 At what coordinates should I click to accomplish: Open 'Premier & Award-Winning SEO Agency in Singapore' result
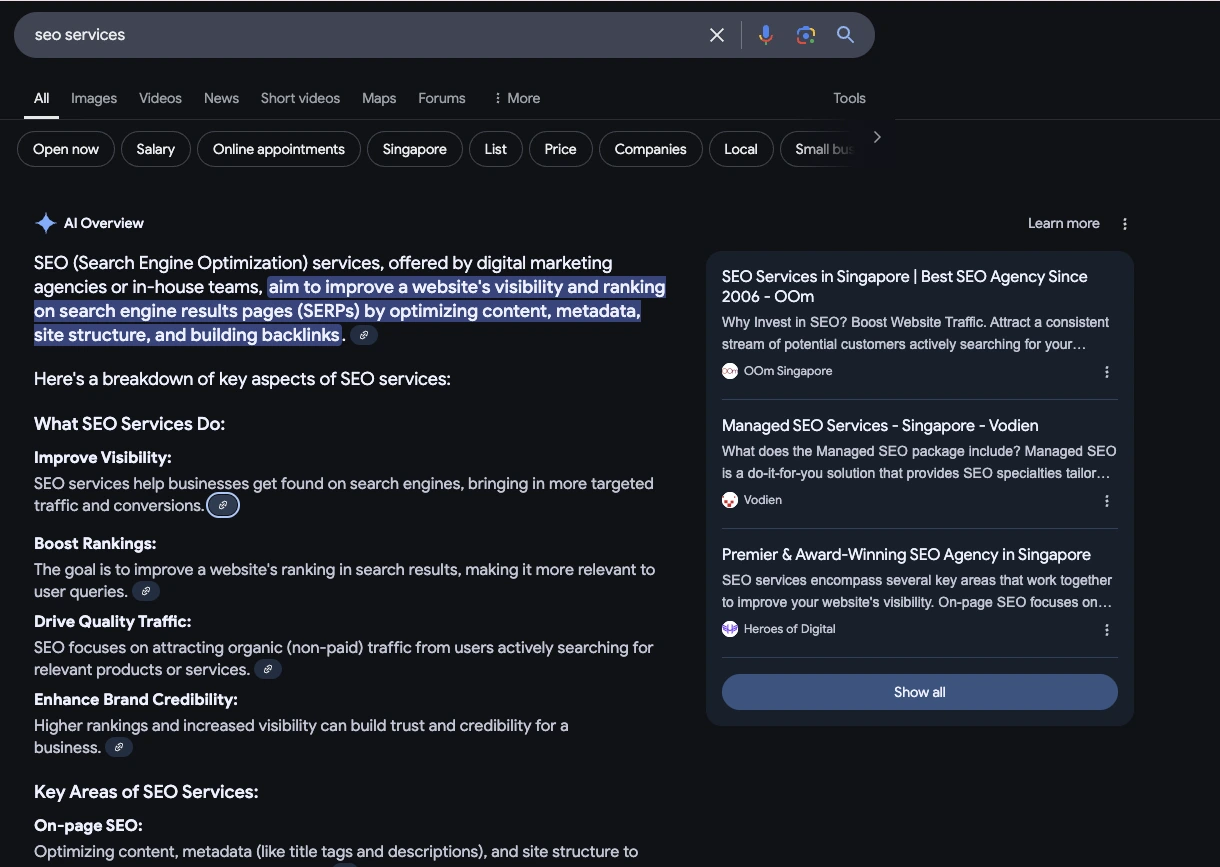pyautogui.click(x=906, y=554)
